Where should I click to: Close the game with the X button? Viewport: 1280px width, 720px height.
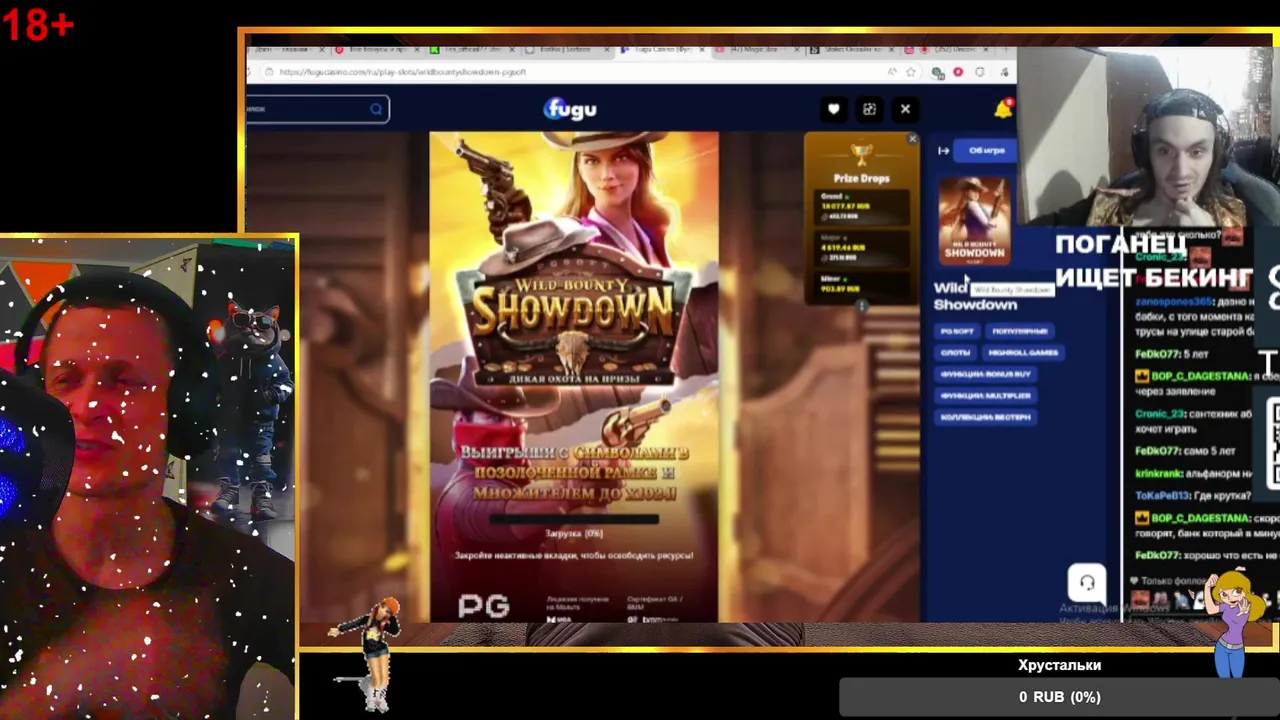(905, 109)
